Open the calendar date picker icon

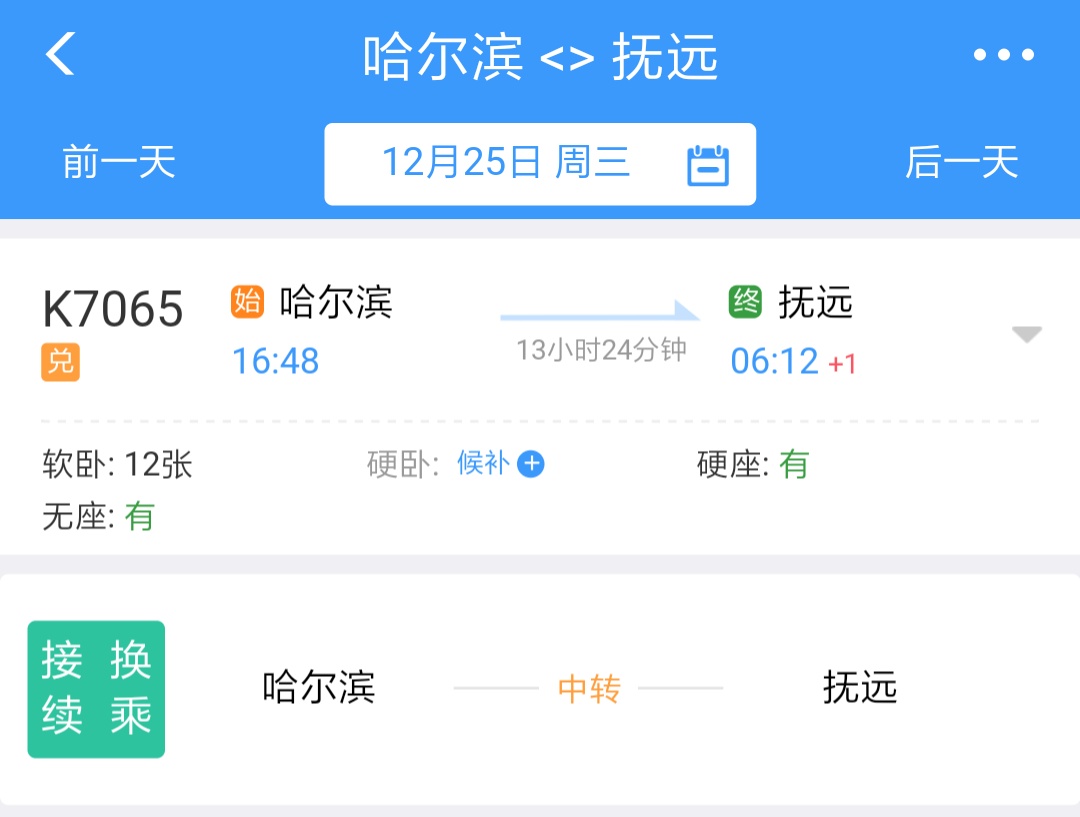[708, 165]
